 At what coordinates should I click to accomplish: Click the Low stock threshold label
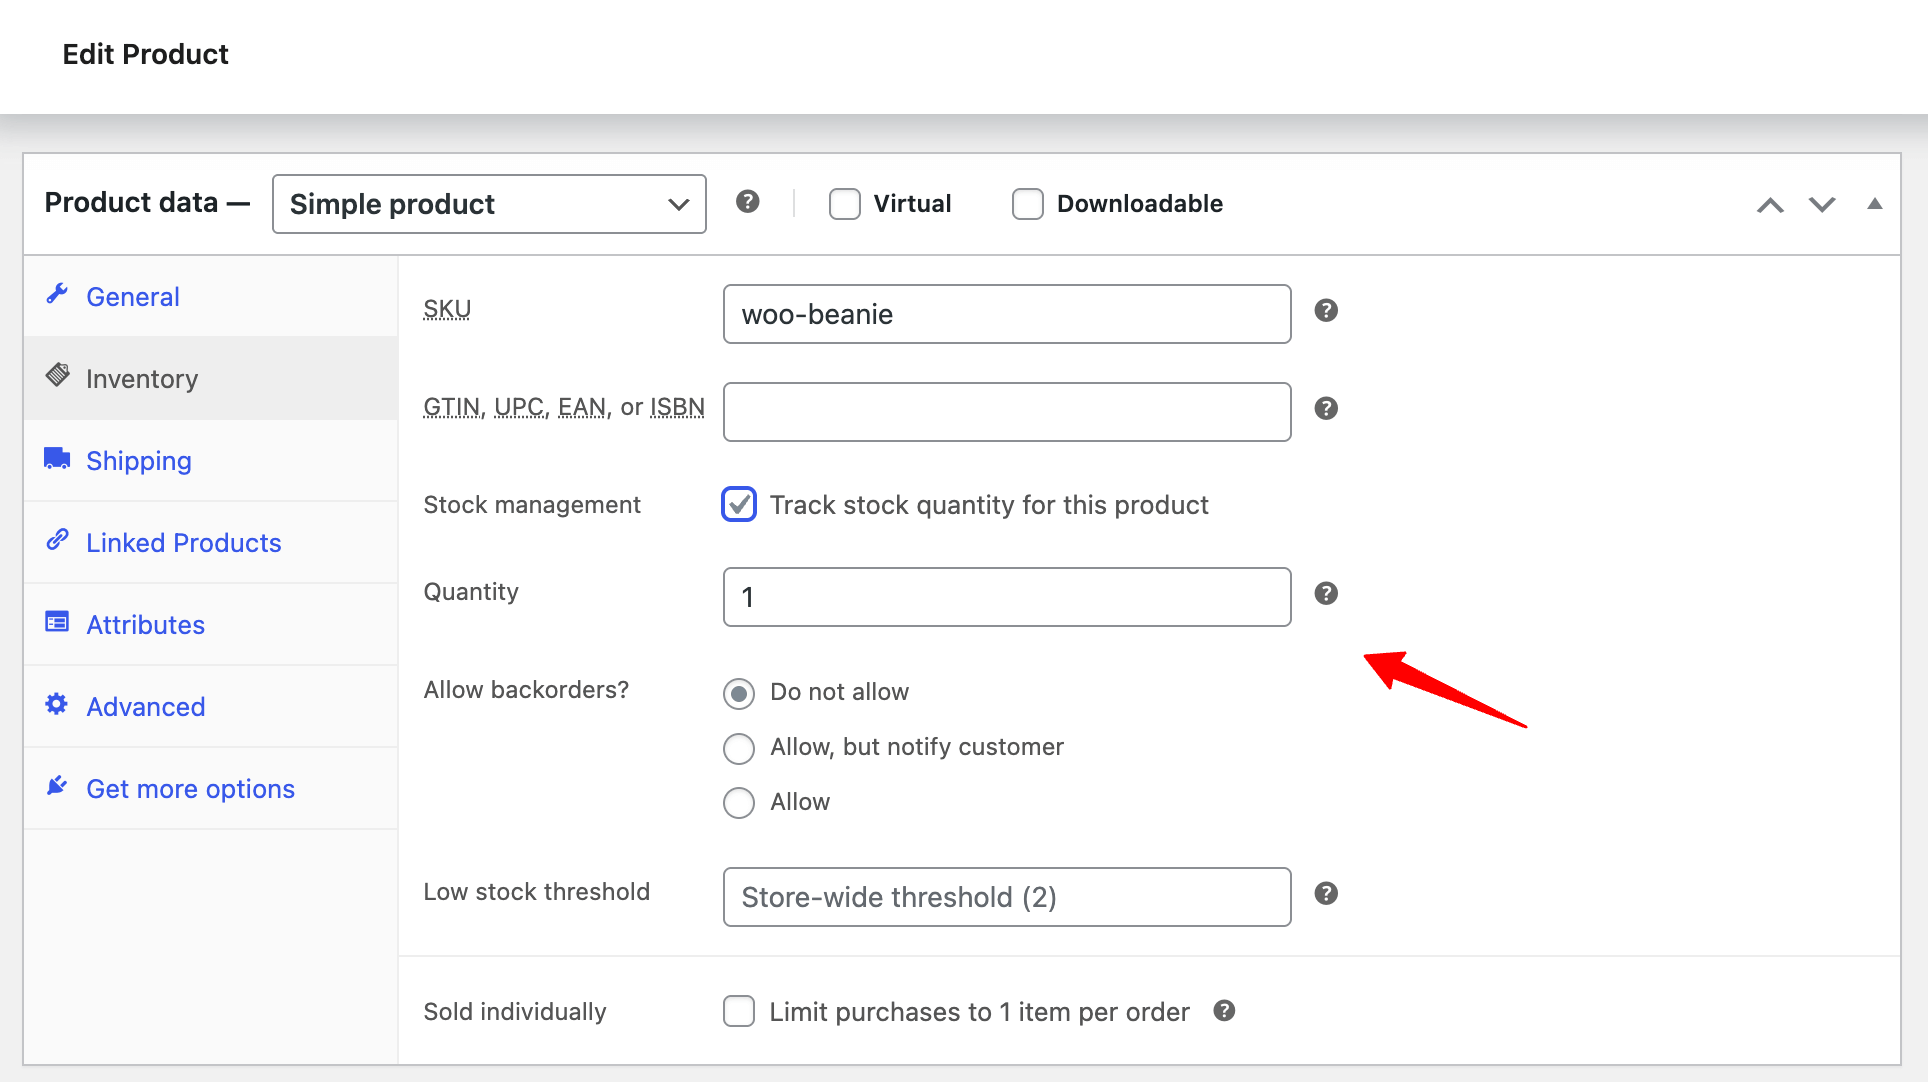point(537,892)
